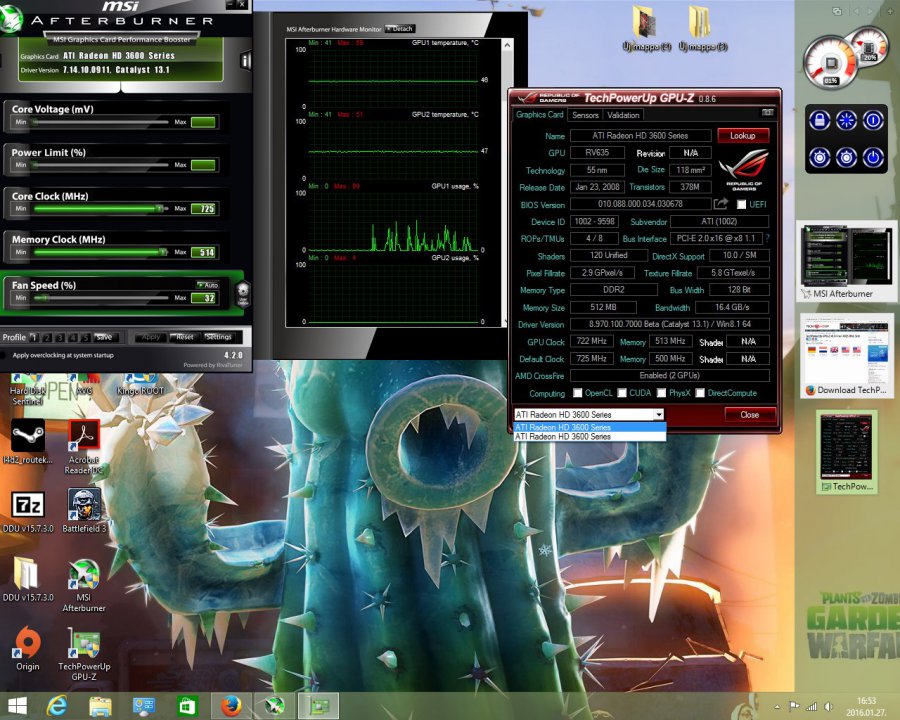Viewport: 900px width, 720px height.
Task: Open Új mappa (2) desktop folder
Action: [646, 29]
